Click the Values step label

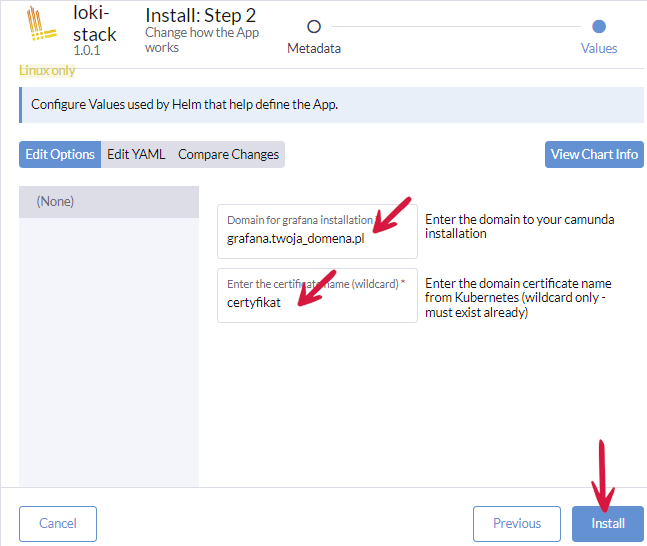pyautogui.click(x=599, y=48)
